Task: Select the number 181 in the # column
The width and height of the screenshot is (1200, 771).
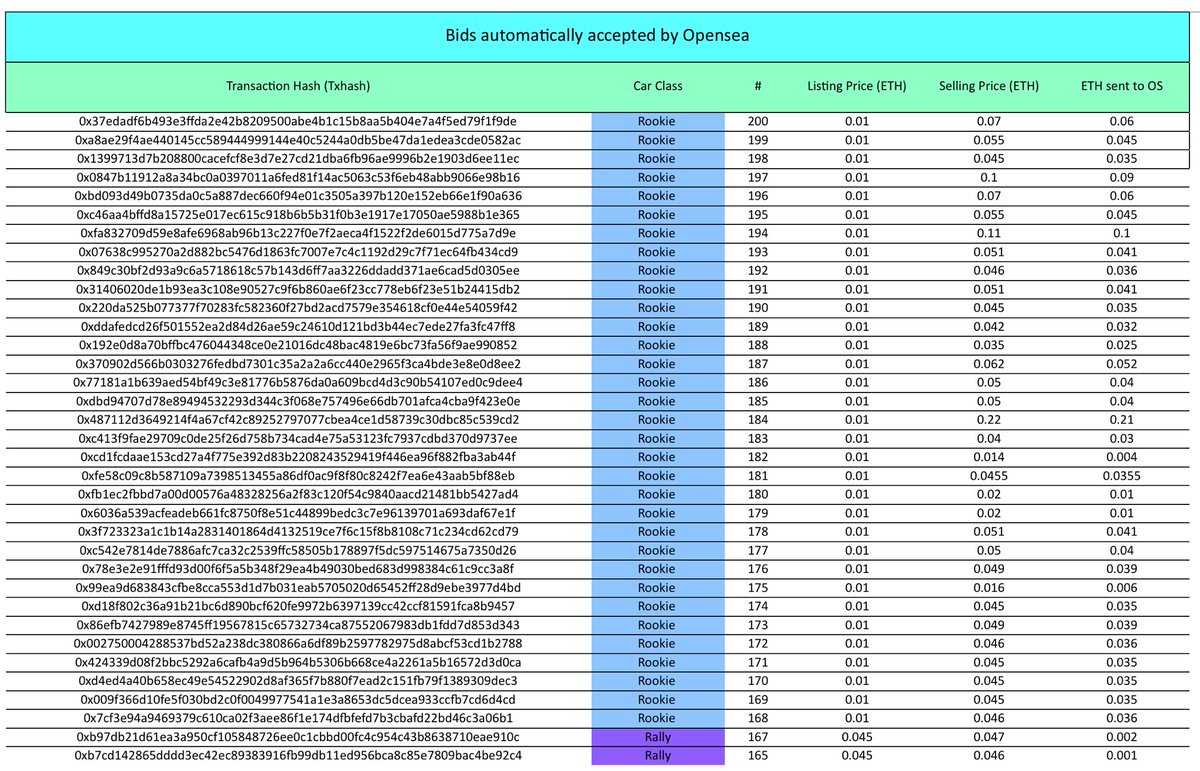Action: click(758, 475)
